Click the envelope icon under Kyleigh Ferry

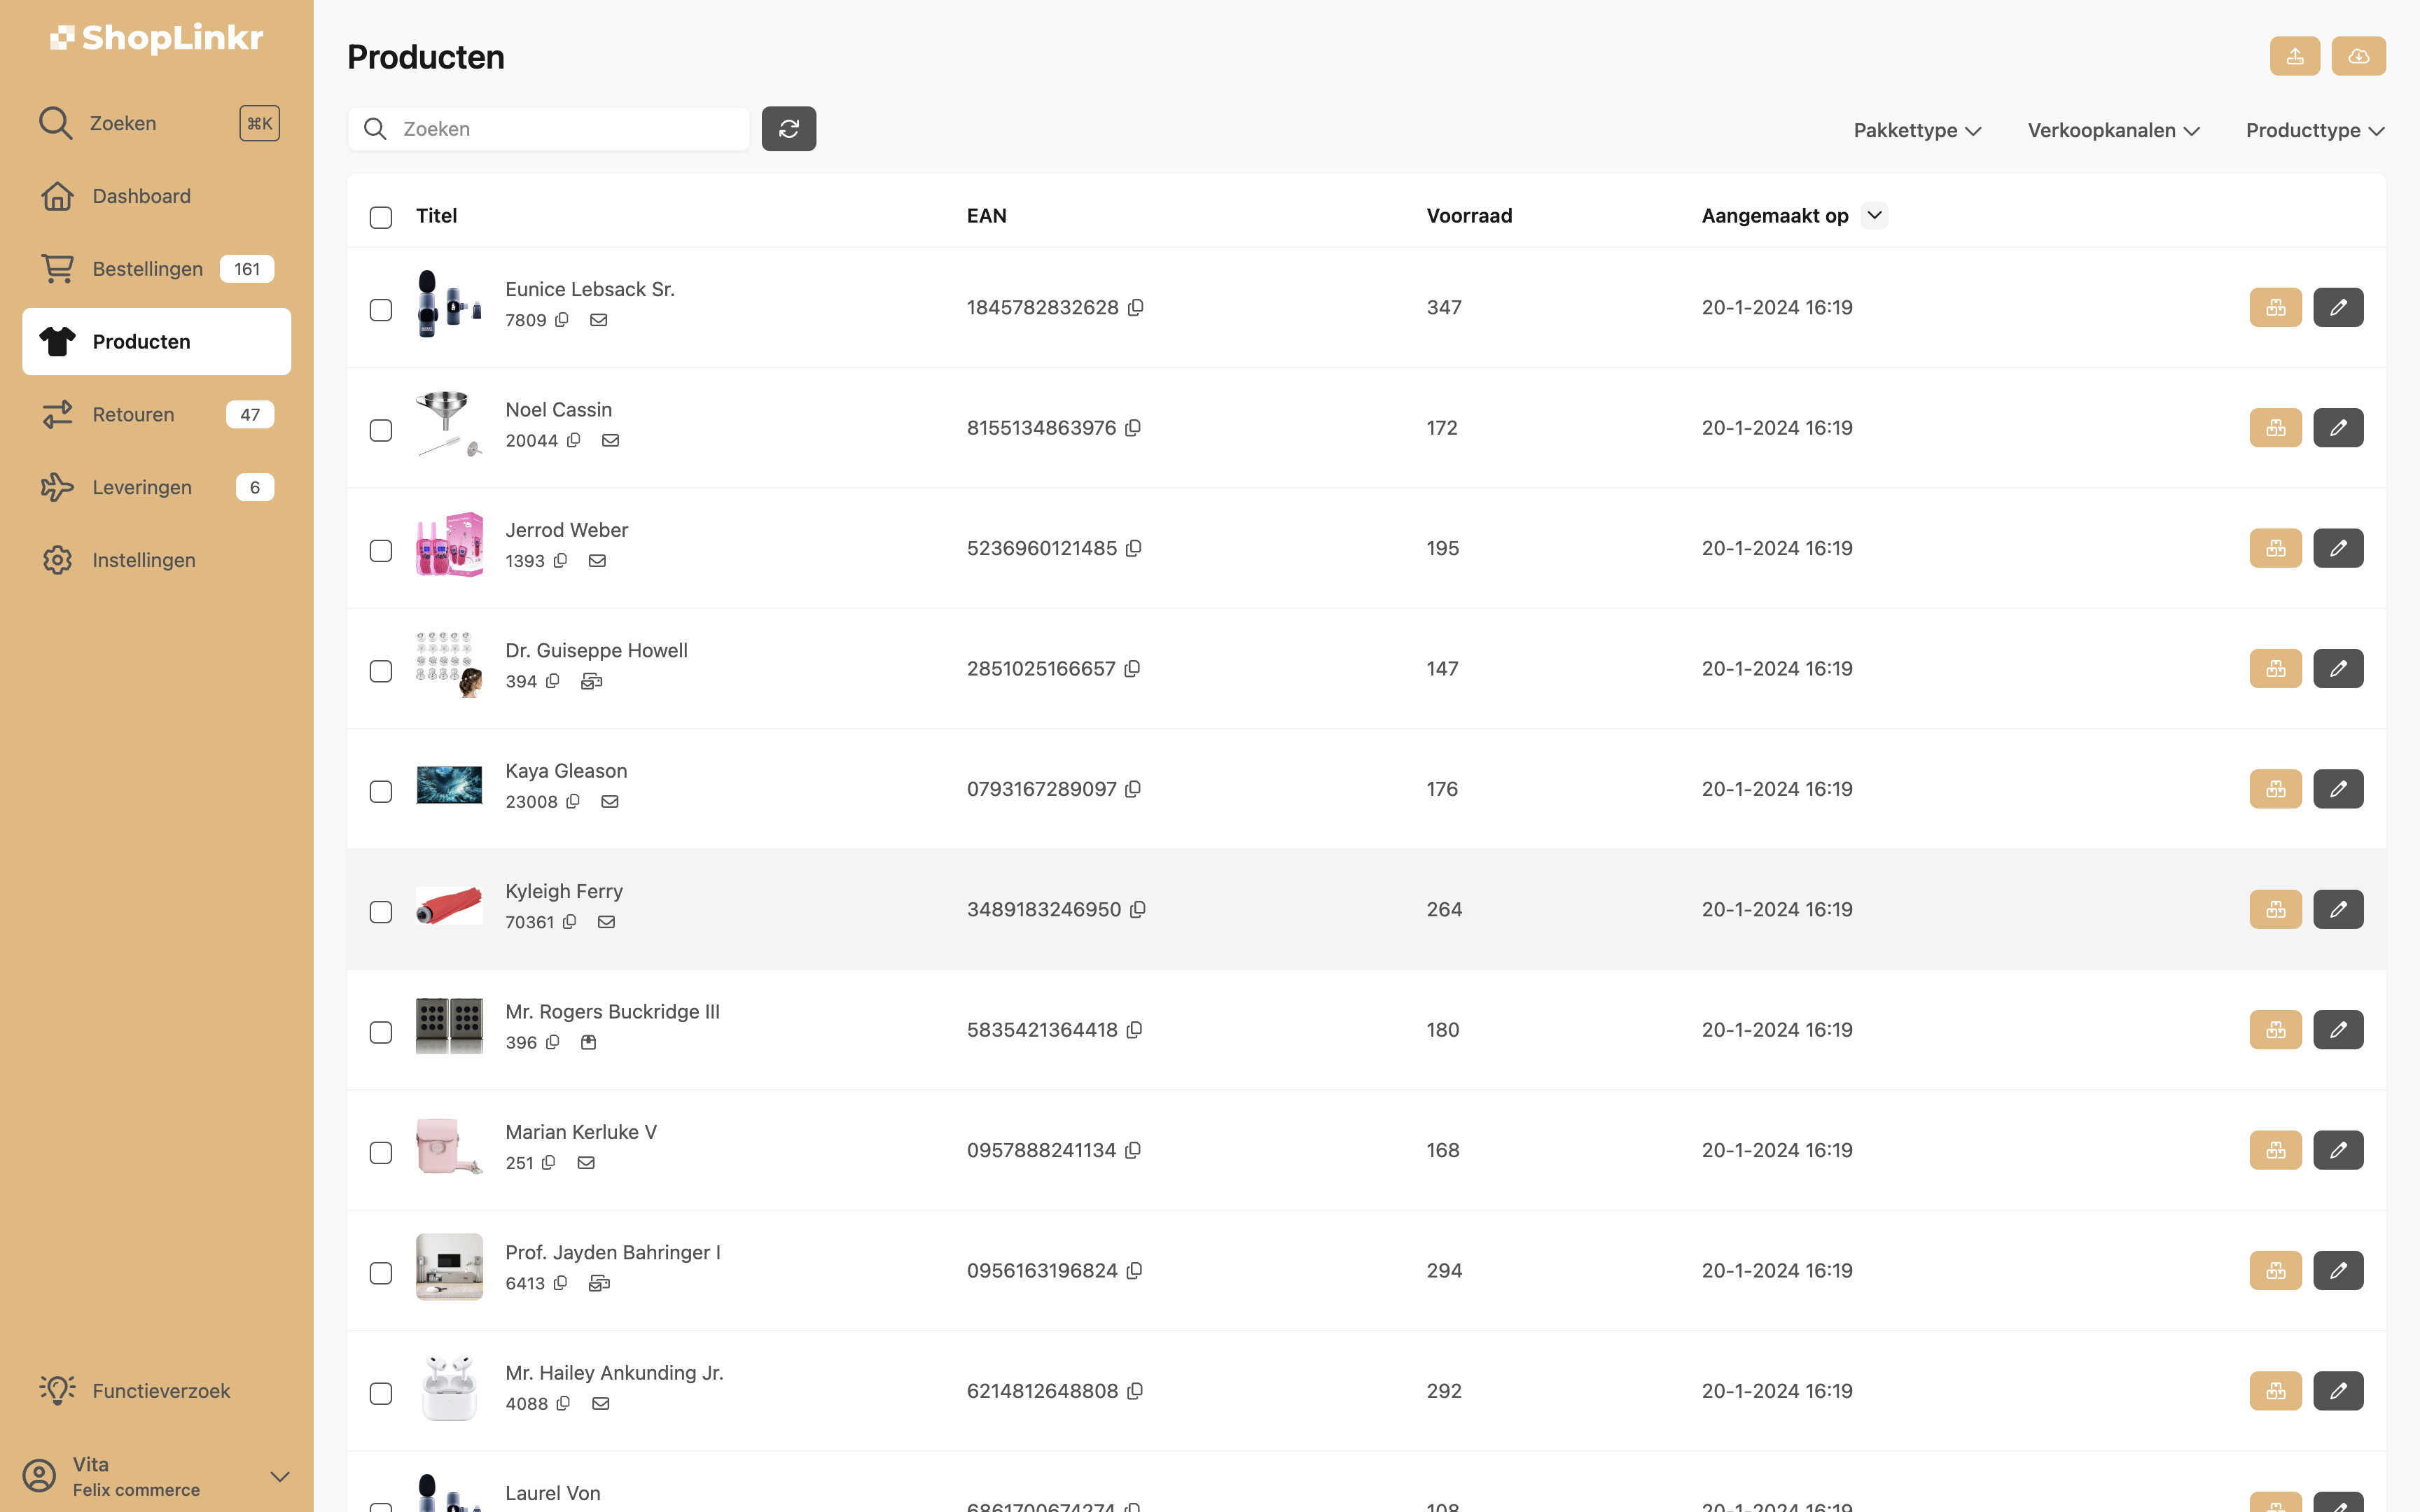tap(606, 922)
